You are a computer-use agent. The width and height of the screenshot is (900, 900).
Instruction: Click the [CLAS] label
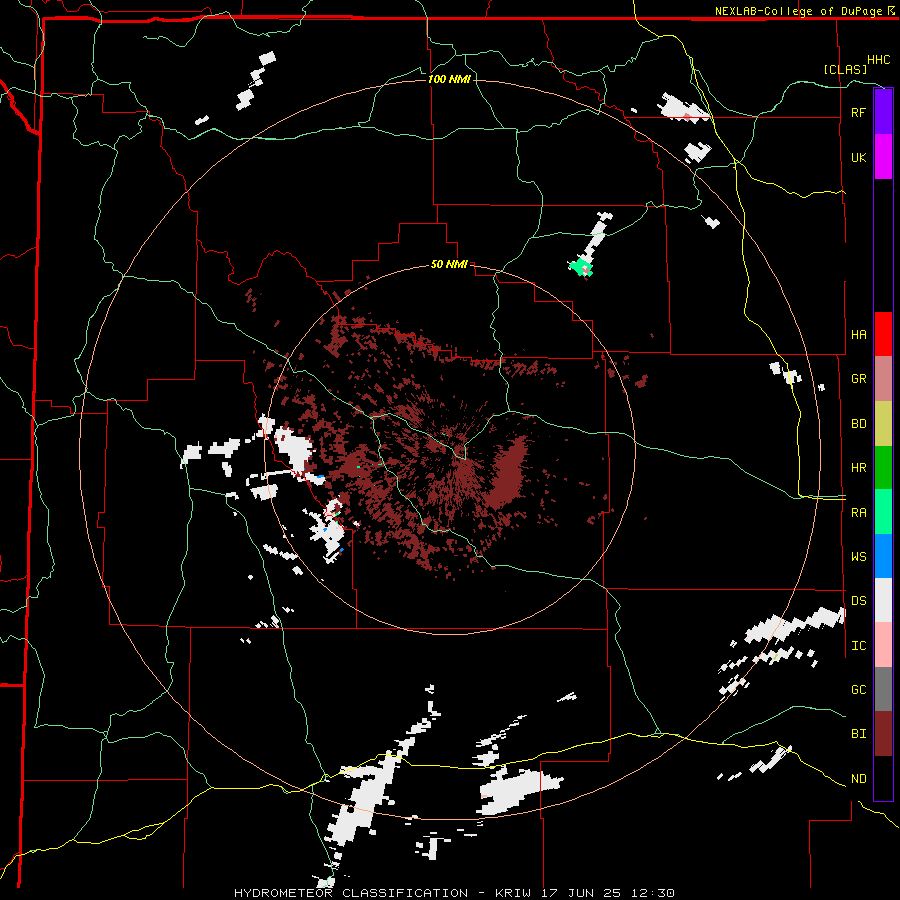point(845,69)
